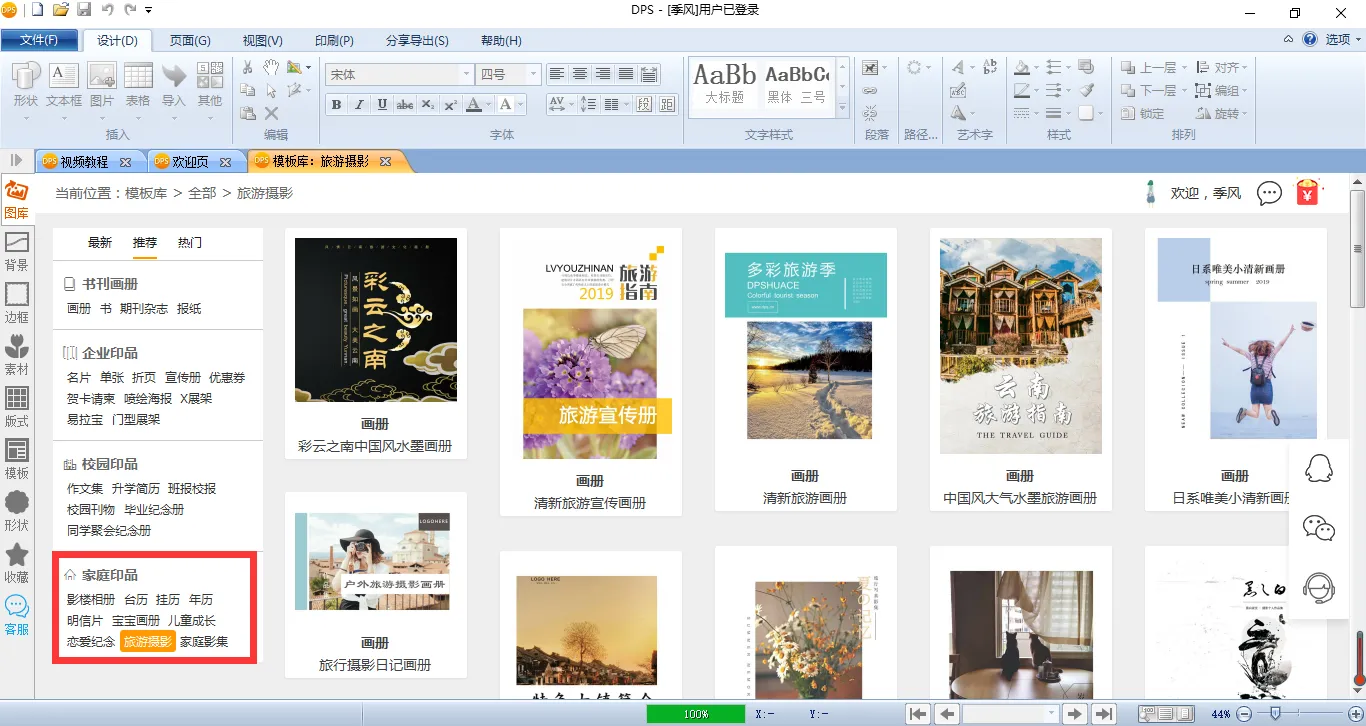
Task: Open the message chat bubble icon
Action: 1269,193
